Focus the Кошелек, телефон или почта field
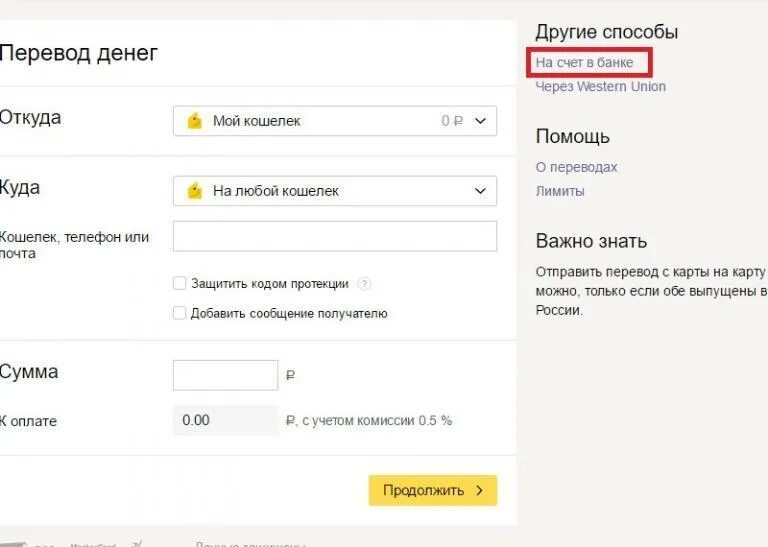Viewport: 768px width, 547px height. point(335,236)
